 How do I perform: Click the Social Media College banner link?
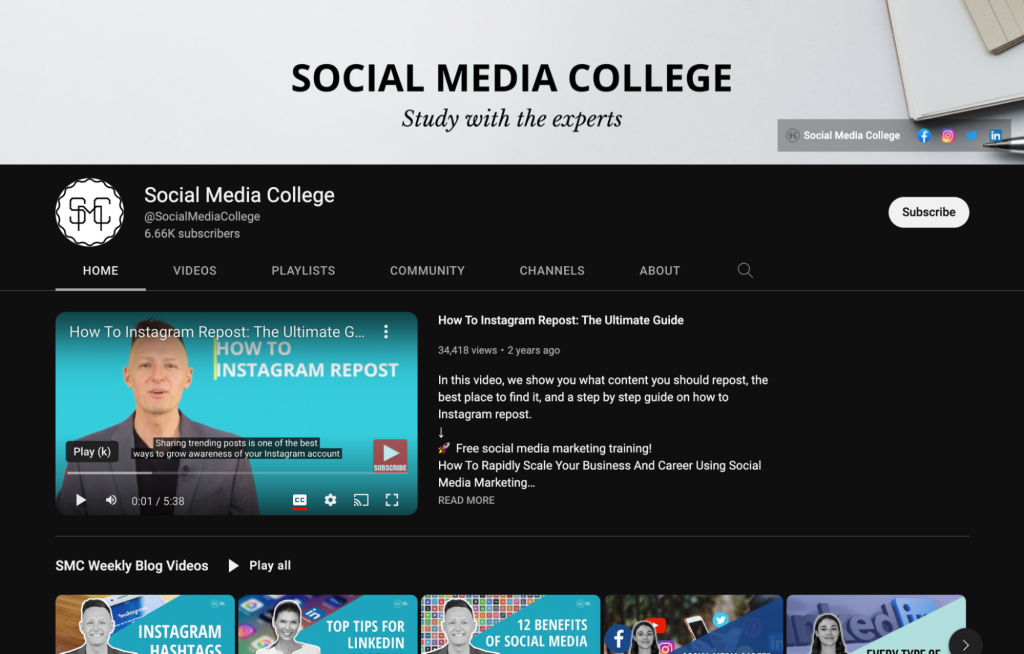843,135
